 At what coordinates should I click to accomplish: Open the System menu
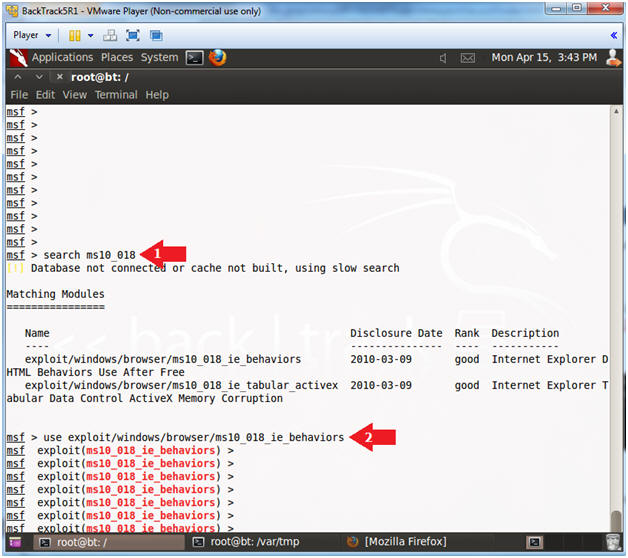click(x=159, y=58)
